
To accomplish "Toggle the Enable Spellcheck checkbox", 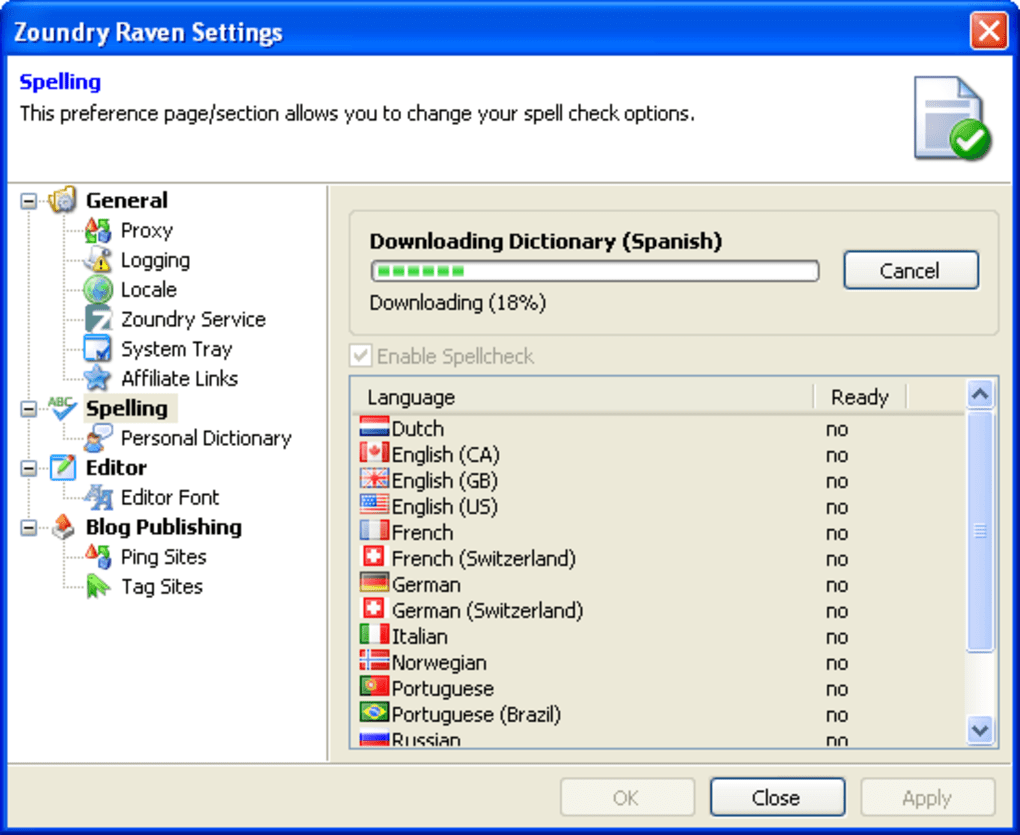I will pyautogui.click(x=360, y=356).
